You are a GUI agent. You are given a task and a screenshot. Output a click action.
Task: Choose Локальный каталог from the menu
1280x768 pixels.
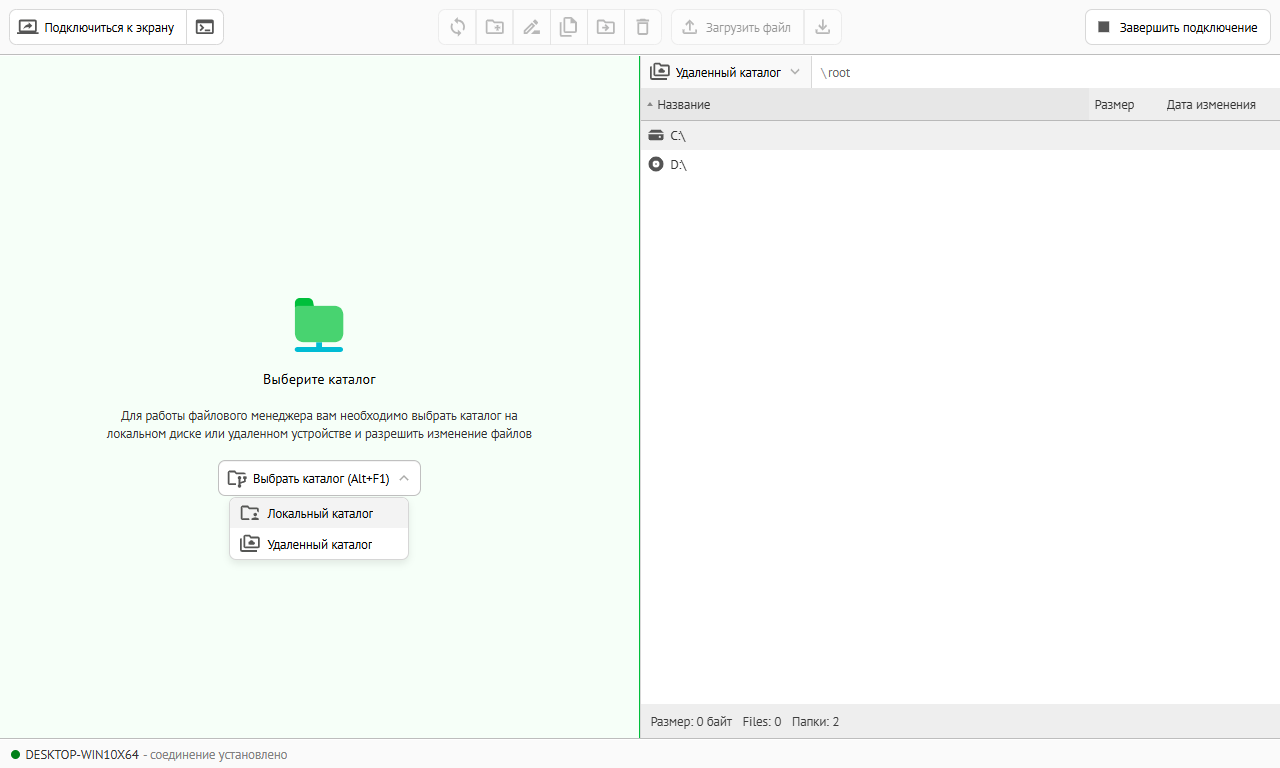pos(319,513)
